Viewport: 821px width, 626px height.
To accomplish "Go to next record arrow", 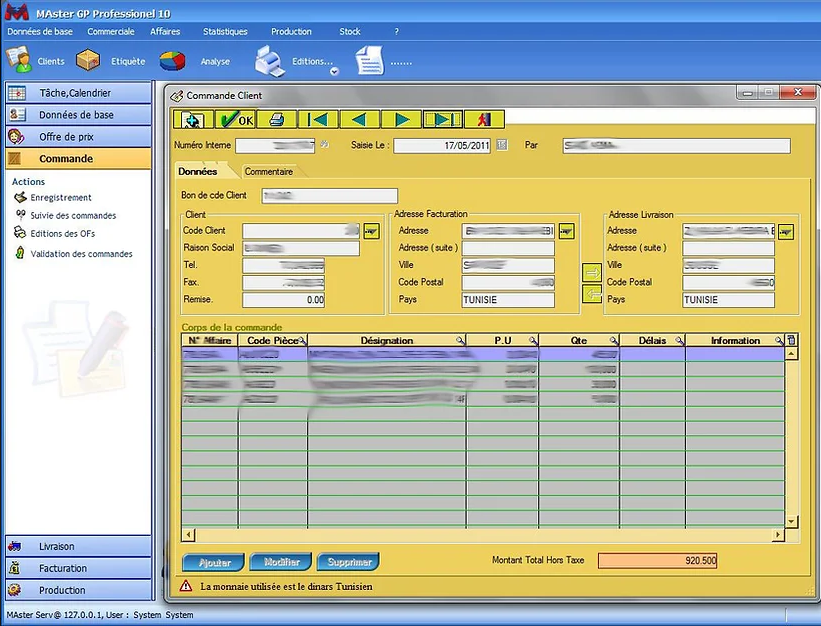I will [401, 120].
